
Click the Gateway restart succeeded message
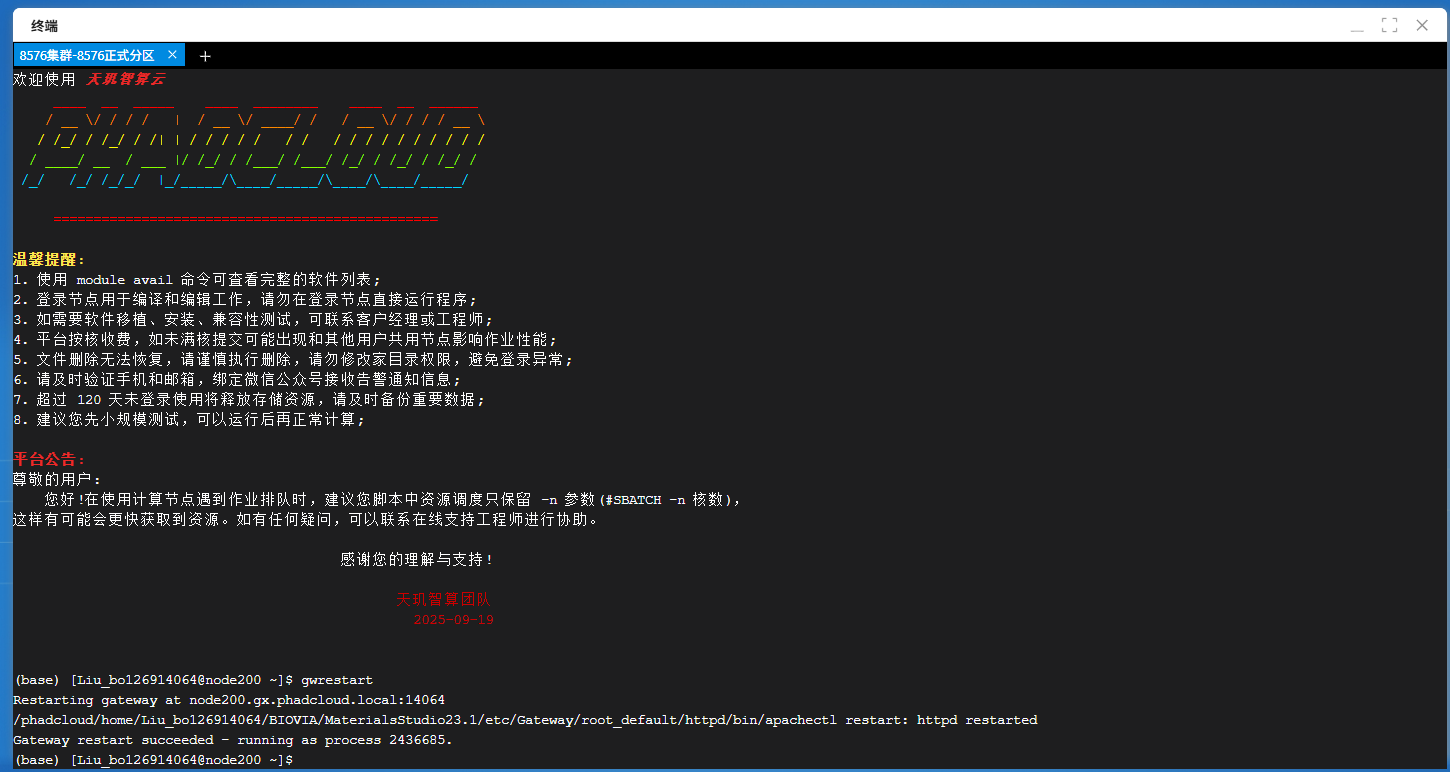point(232,741)
